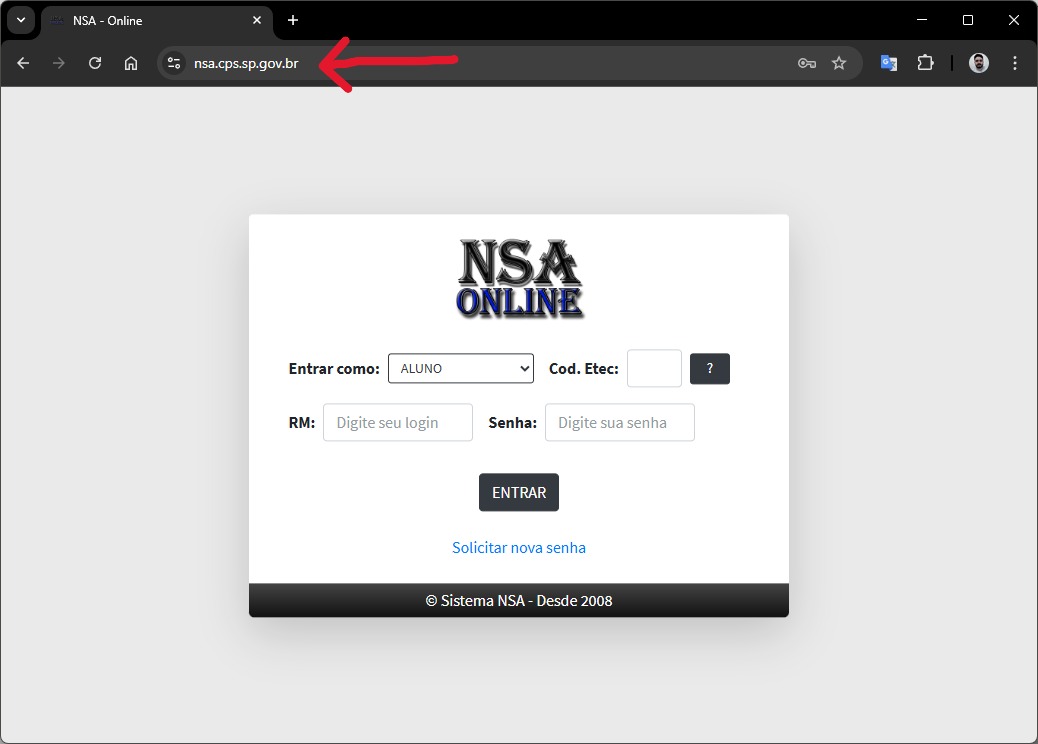The height and width of the screenshot is (744, 1038).
Task: Open the user profile avatar
Action: pos(979,63)
